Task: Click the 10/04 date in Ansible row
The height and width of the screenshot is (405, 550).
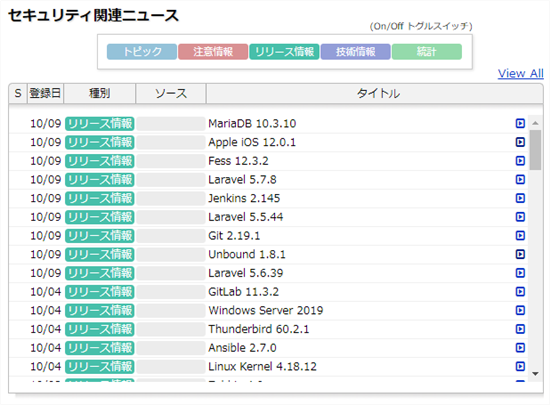Action: (46, 348)
